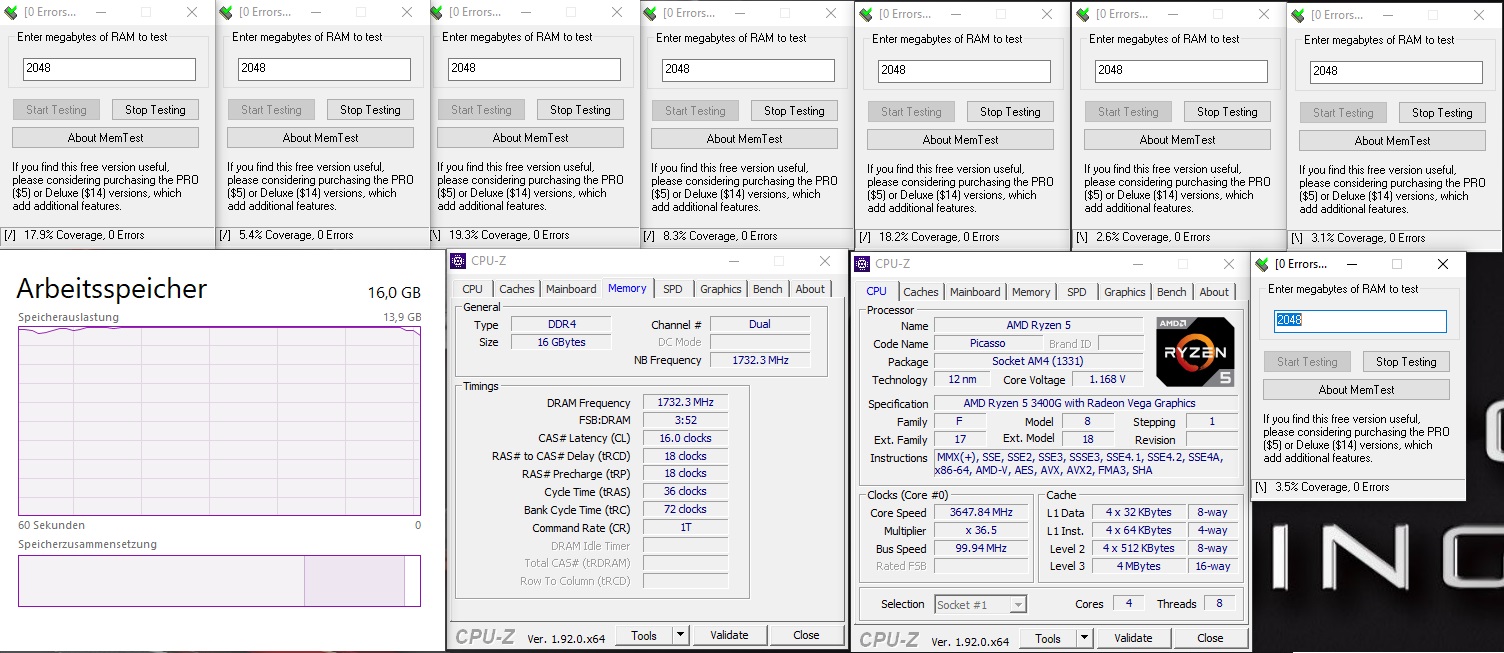The image size is (1504, 653).
Task: Open Graphics tab in CPU-Z Processor window
Action: point(1125,292)
